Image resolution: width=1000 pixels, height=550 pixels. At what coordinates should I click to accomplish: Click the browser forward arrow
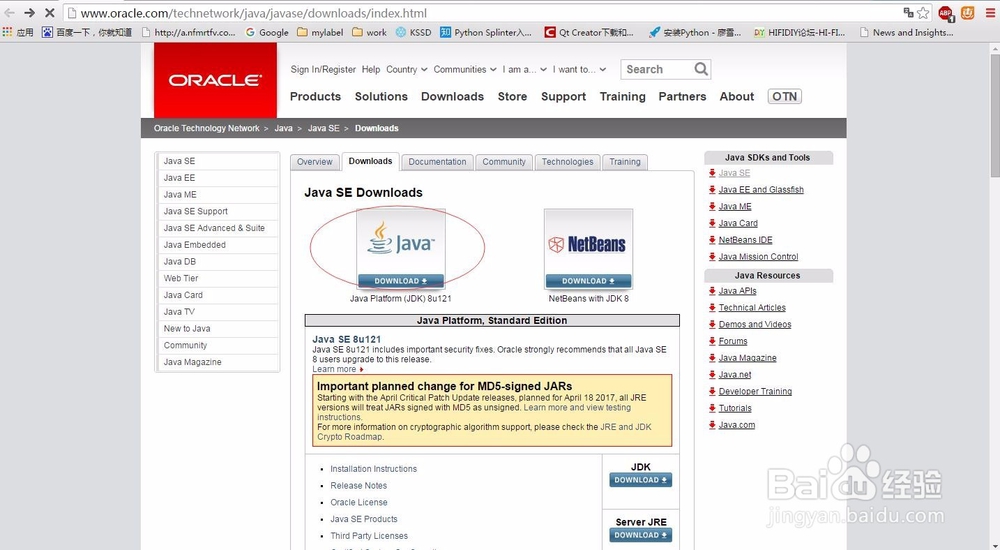(x=29, y=13)
